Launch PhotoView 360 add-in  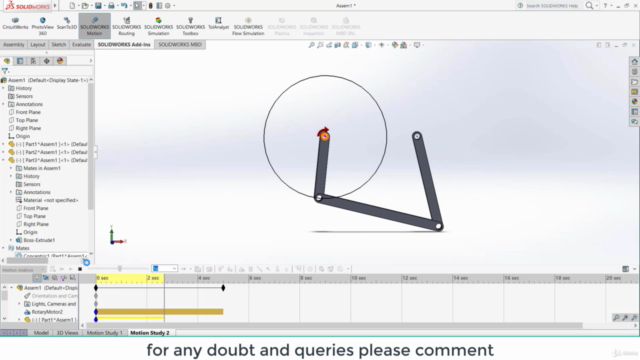tap(42, 26)
